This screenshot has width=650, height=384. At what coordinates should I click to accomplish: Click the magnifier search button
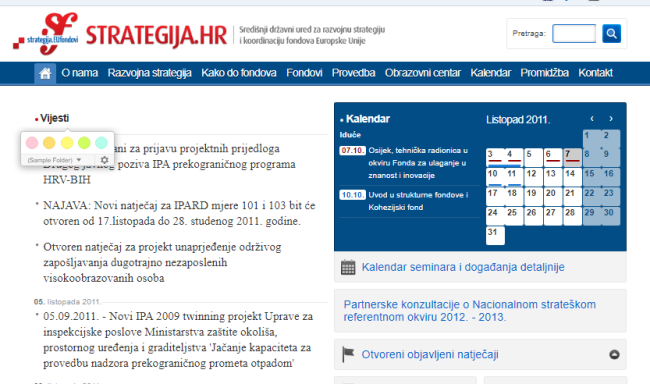[611, 34]
